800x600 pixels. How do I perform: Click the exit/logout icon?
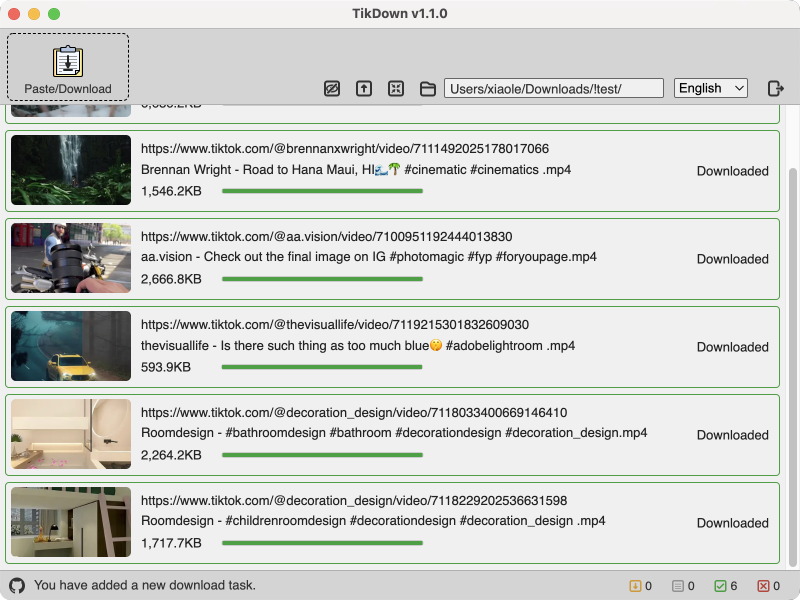point(776,88)
